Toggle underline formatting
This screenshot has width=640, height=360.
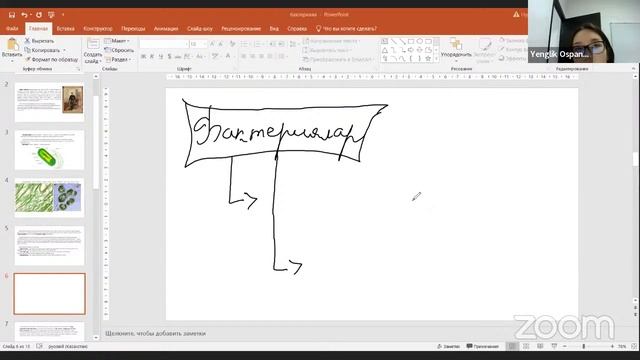click(161, 56)
